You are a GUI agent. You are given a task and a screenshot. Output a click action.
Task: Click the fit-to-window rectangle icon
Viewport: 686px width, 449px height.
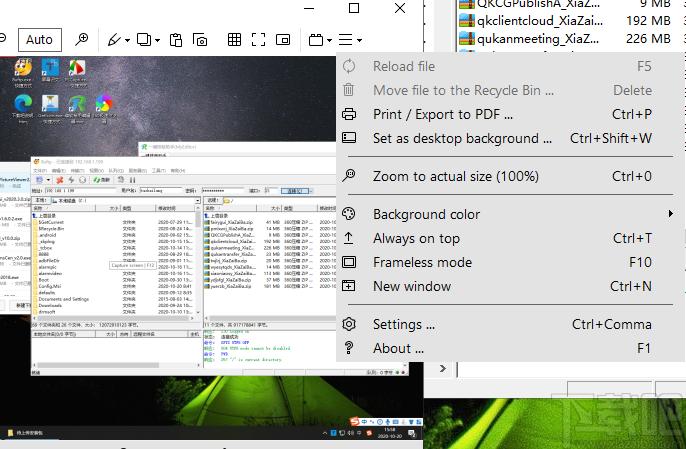click(283, 40)
